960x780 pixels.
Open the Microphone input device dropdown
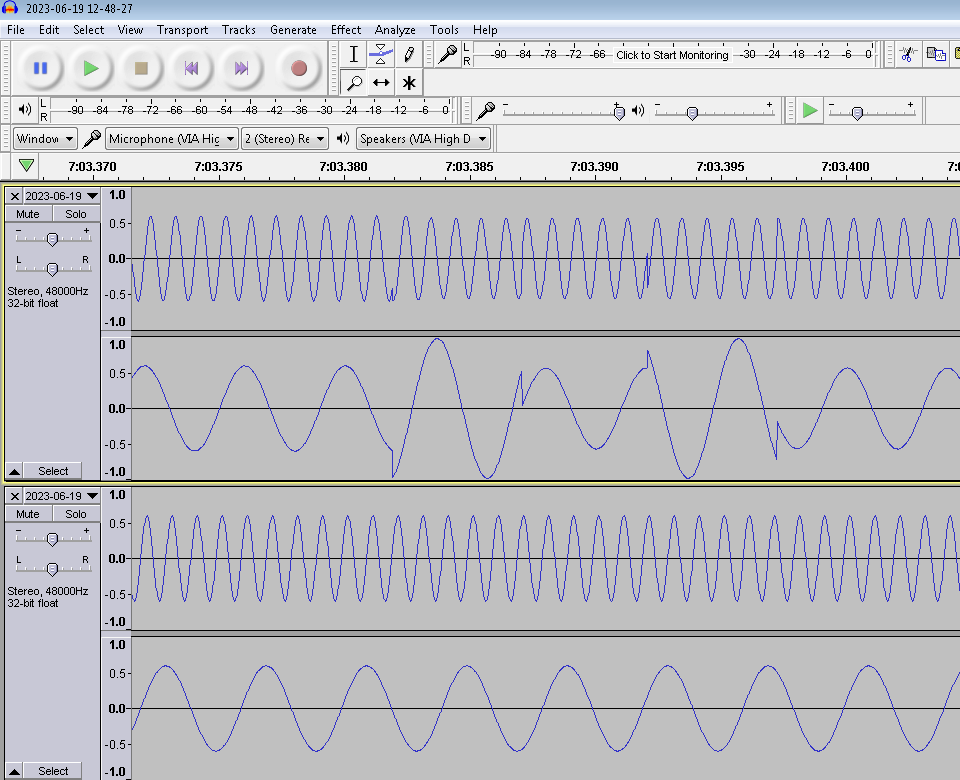point(170,138)
